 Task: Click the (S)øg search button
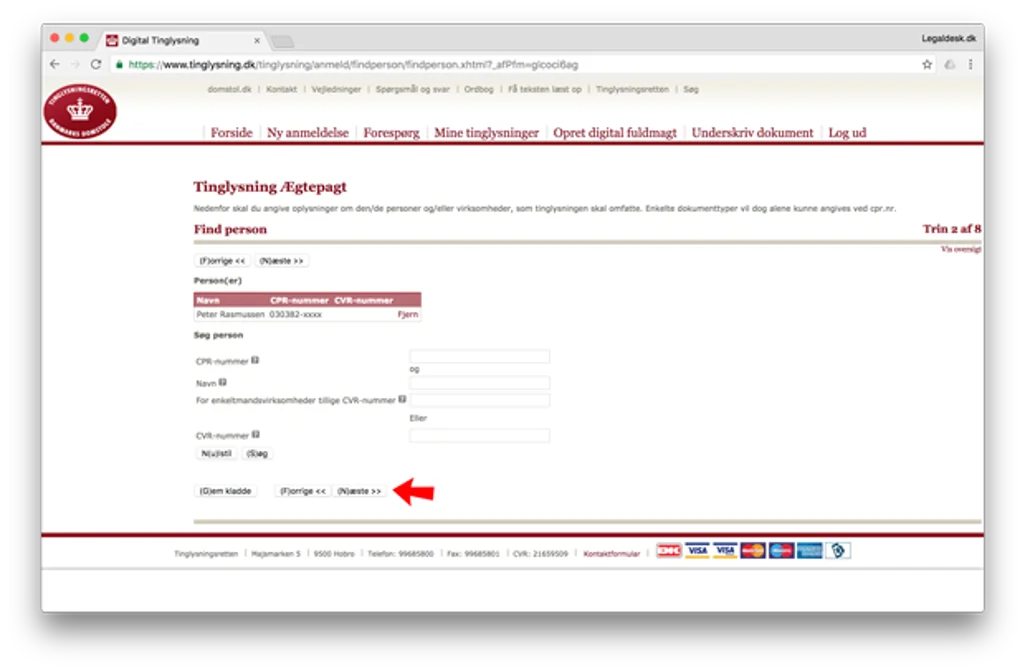point(257,453)
